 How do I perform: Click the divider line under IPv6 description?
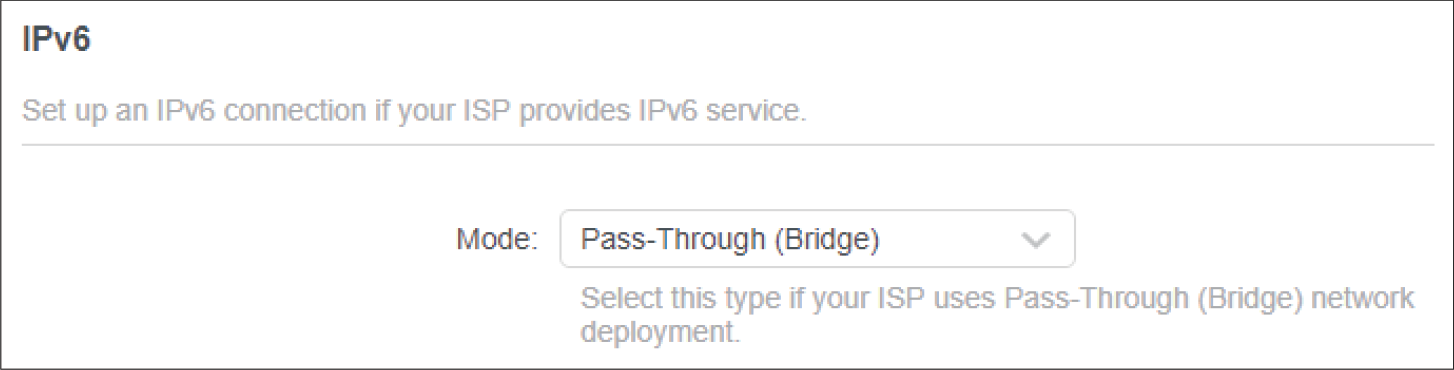pyautogui.click(x=728, y=144)
